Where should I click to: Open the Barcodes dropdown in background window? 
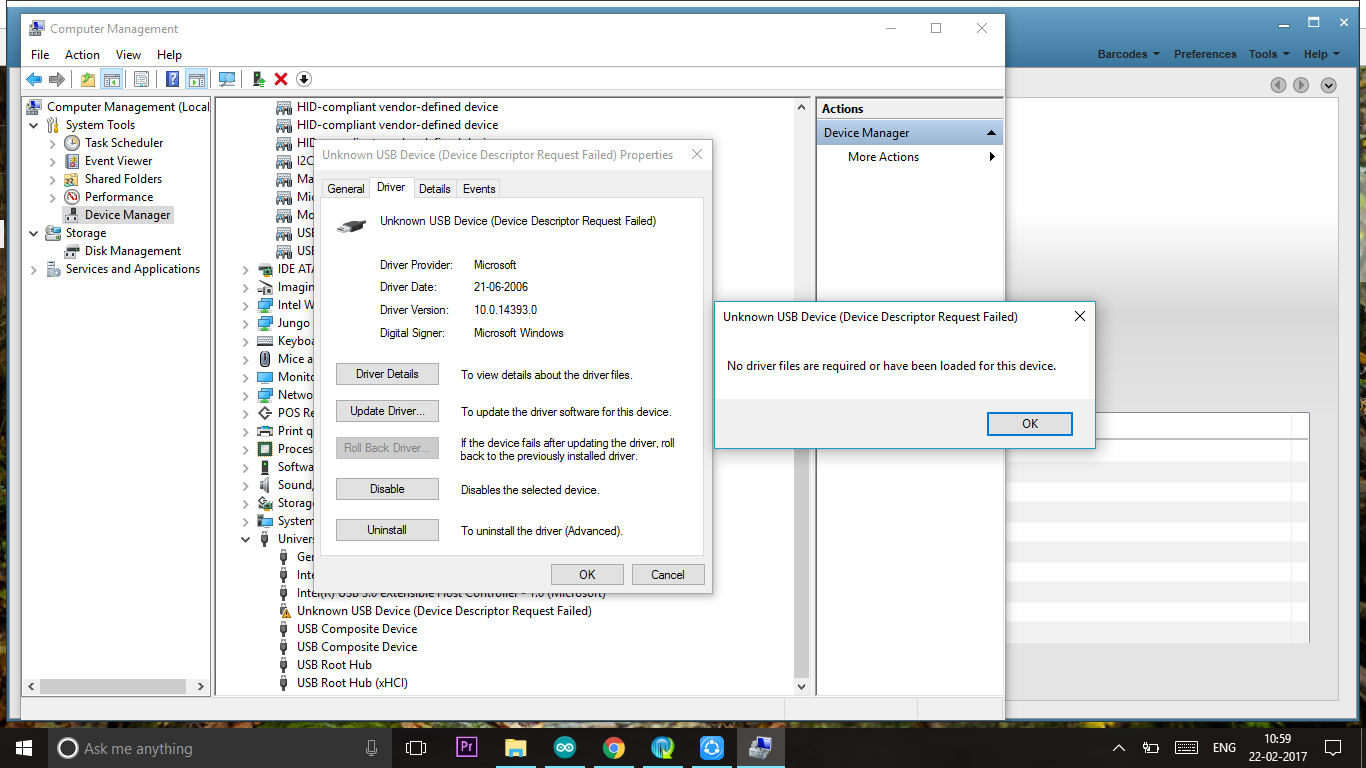(x=1129, y=54)
